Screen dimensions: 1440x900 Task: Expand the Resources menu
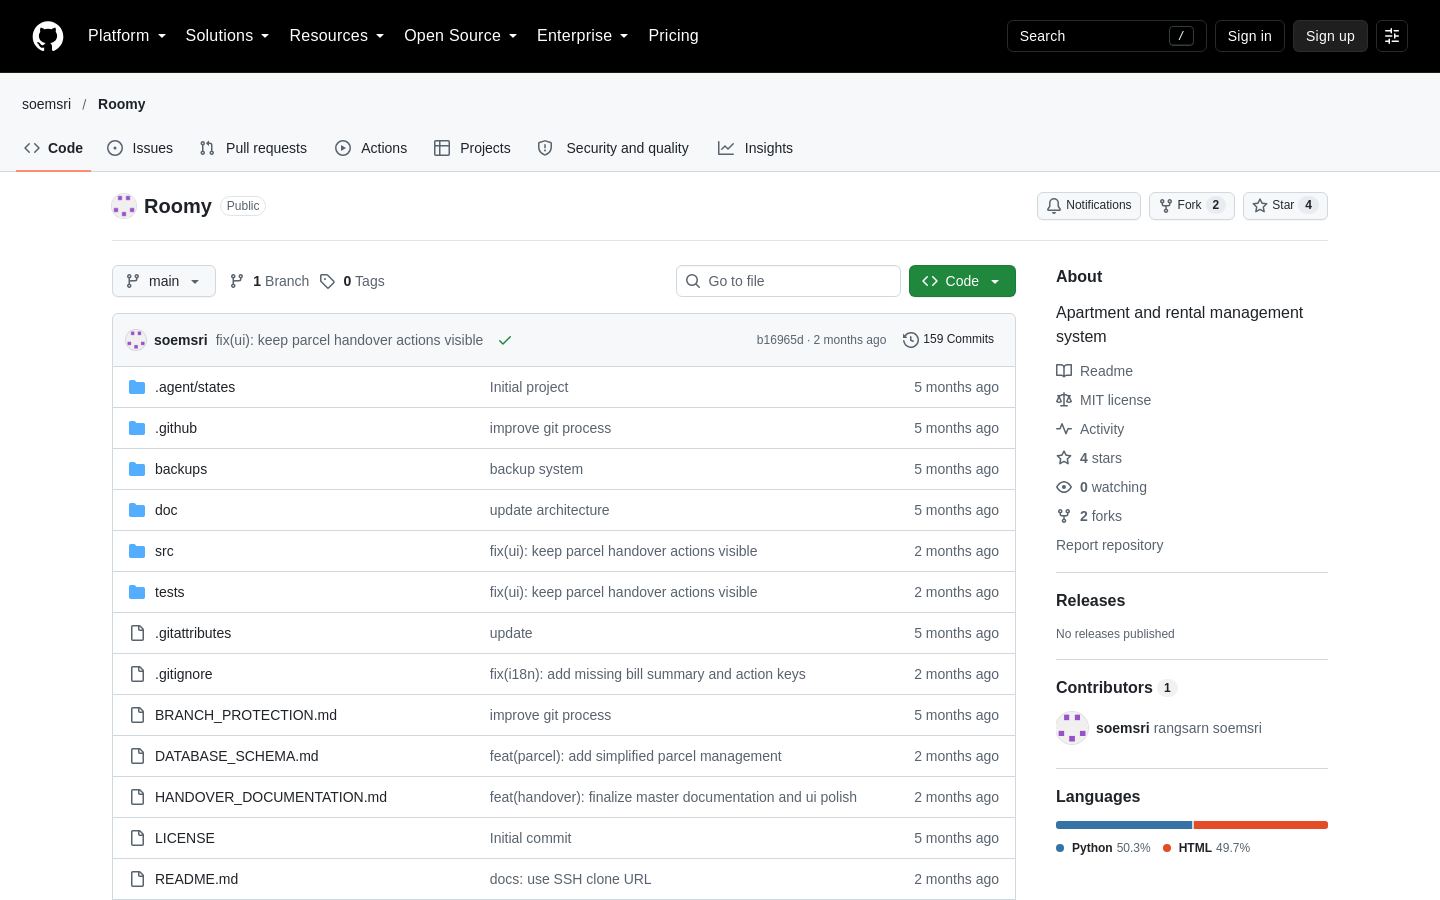(x=337, y=36)
